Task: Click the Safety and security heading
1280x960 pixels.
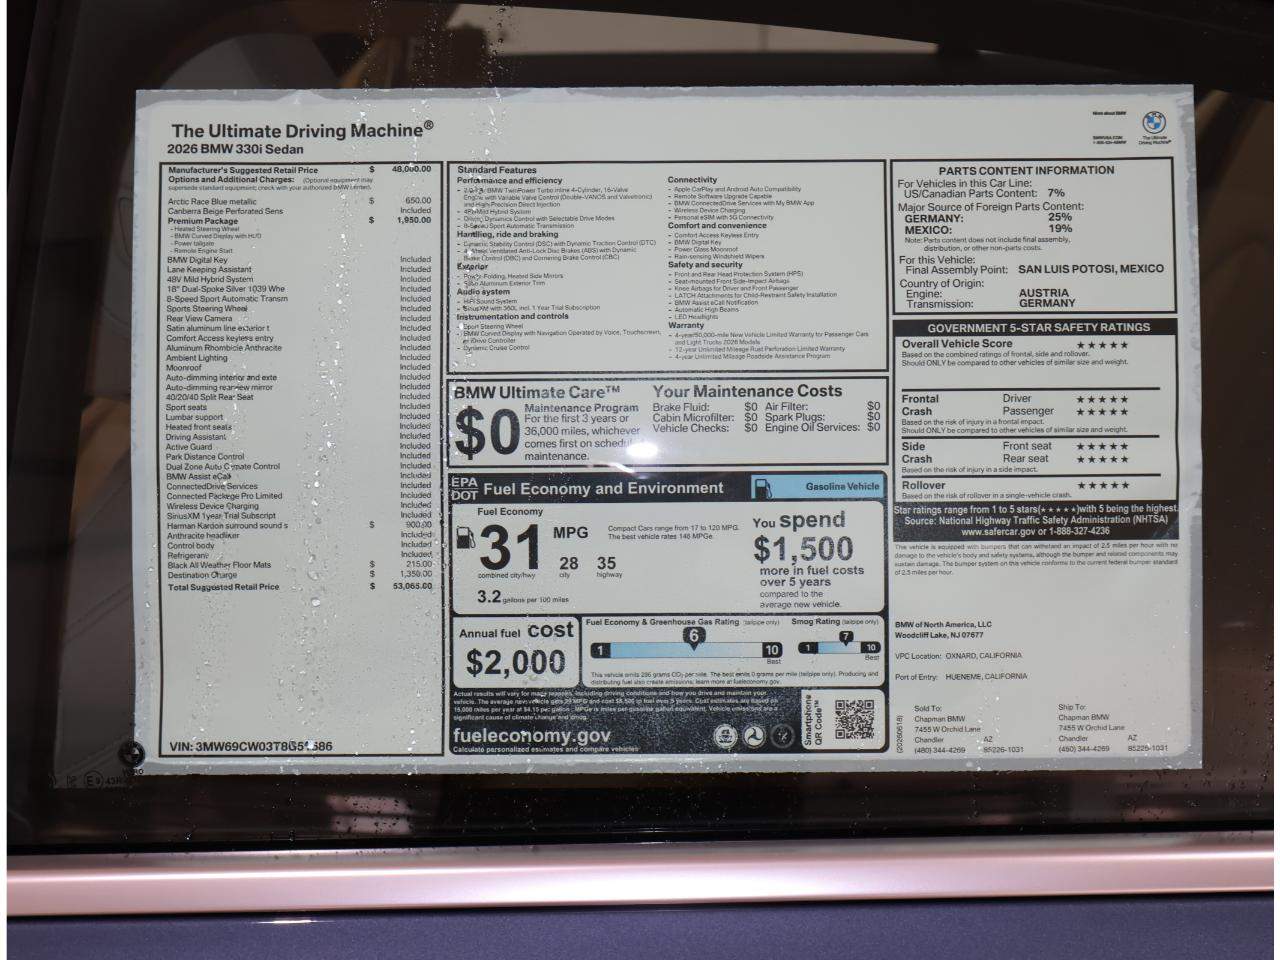Action: 705,265
